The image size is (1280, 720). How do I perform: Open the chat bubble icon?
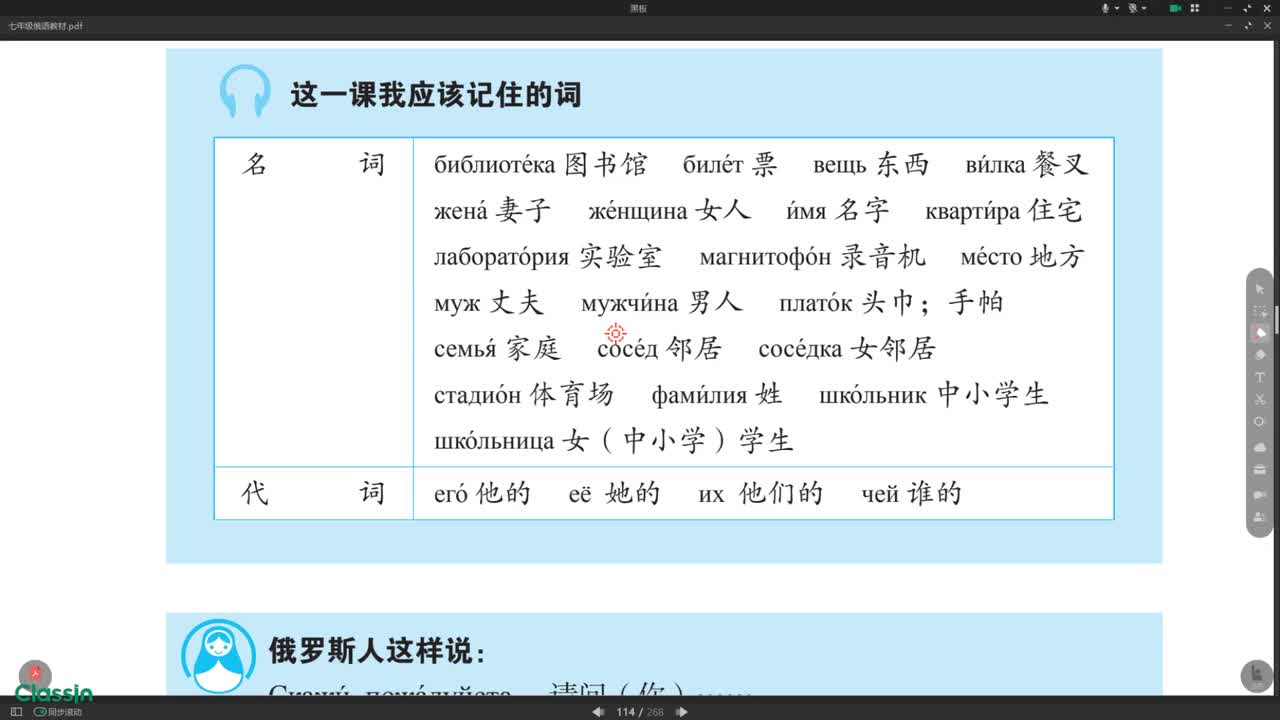point(1260,495)
